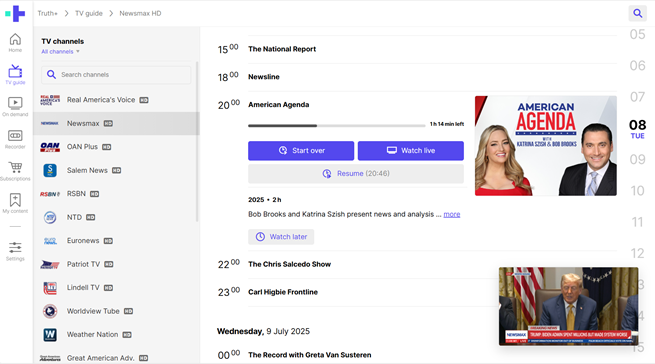Screen dimensions: 655x364
Task: Click the Truth+ logo icon
Action: [x=15, y=13]
